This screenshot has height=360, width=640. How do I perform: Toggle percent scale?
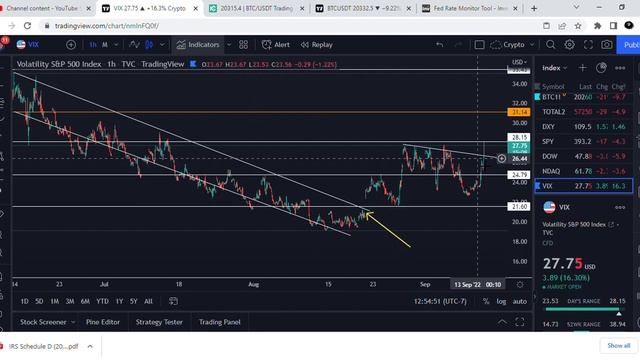pos(486,301)
